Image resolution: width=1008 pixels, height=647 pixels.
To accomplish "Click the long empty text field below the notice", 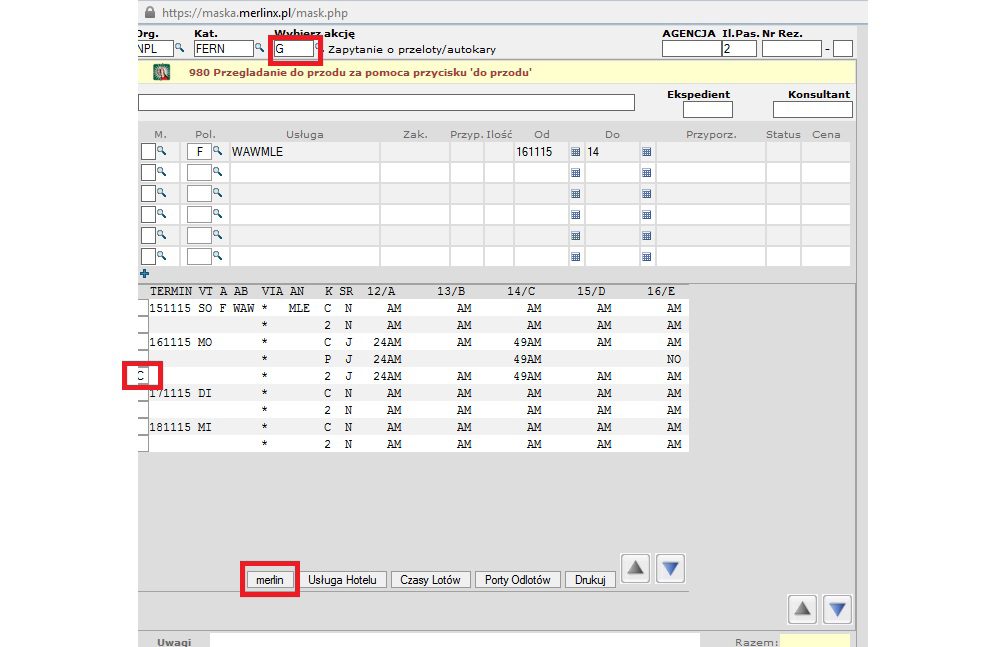I will click(x=386, y=103).
